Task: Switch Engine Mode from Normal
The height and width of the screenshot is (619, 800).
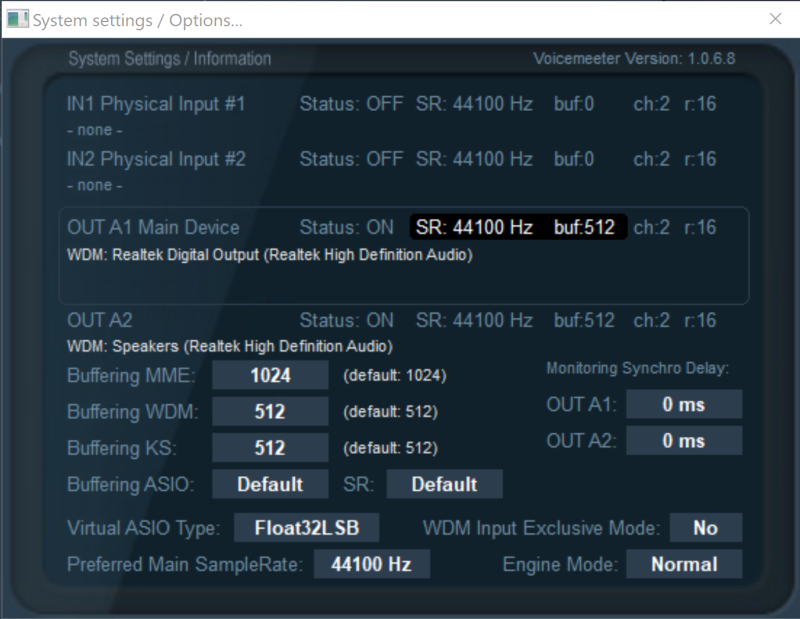Action: pos(684,564)
